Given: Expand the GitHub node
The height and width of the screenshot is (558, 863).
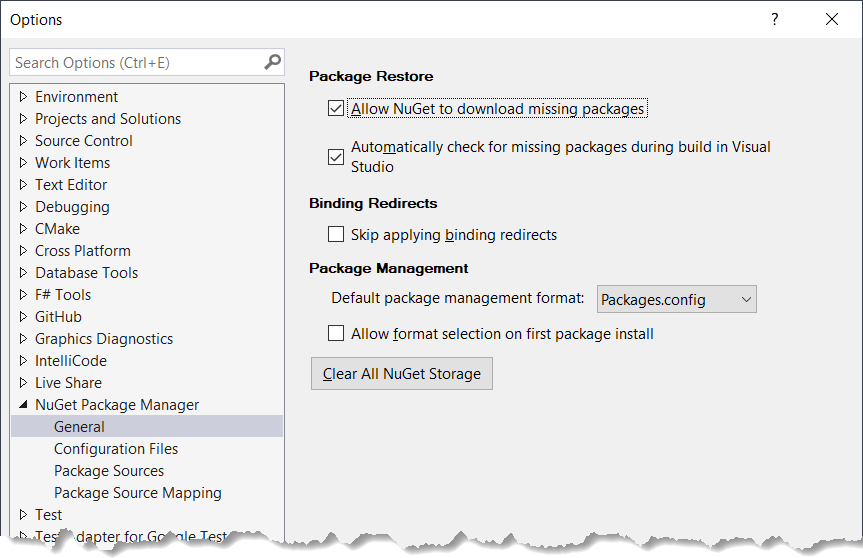Looking at the screenshot, I should point(23,317).
